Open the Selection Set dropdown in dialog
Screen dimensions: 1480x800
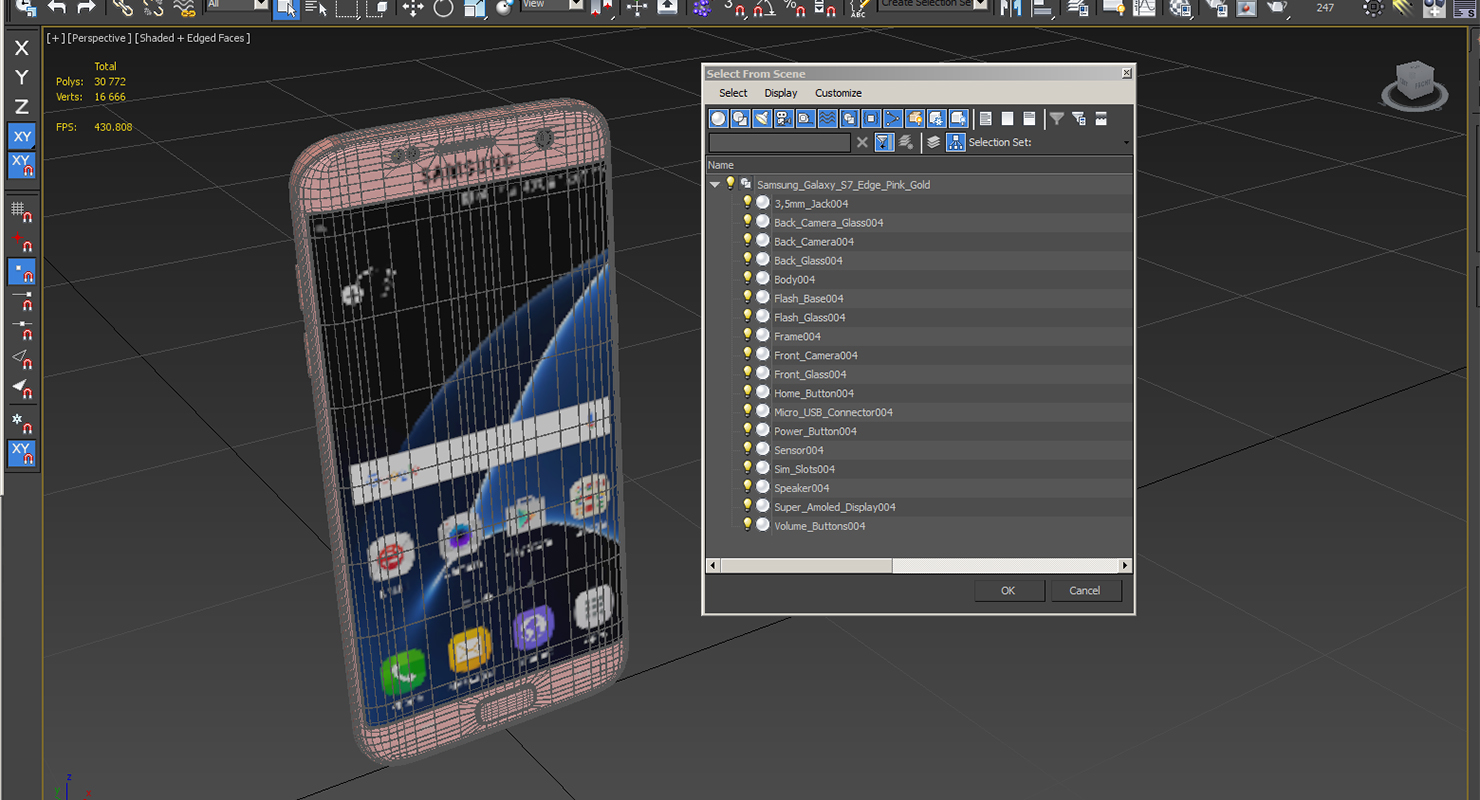[x=1126, y=143]
